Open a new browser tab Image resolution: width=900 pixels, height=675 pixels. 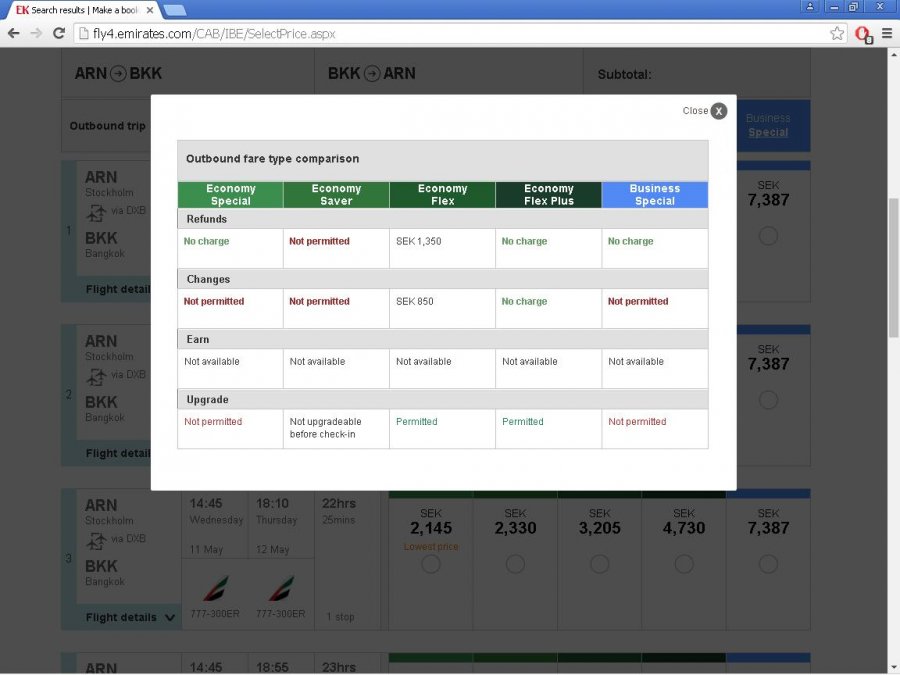pyautogui.click(x=174, y=10)
